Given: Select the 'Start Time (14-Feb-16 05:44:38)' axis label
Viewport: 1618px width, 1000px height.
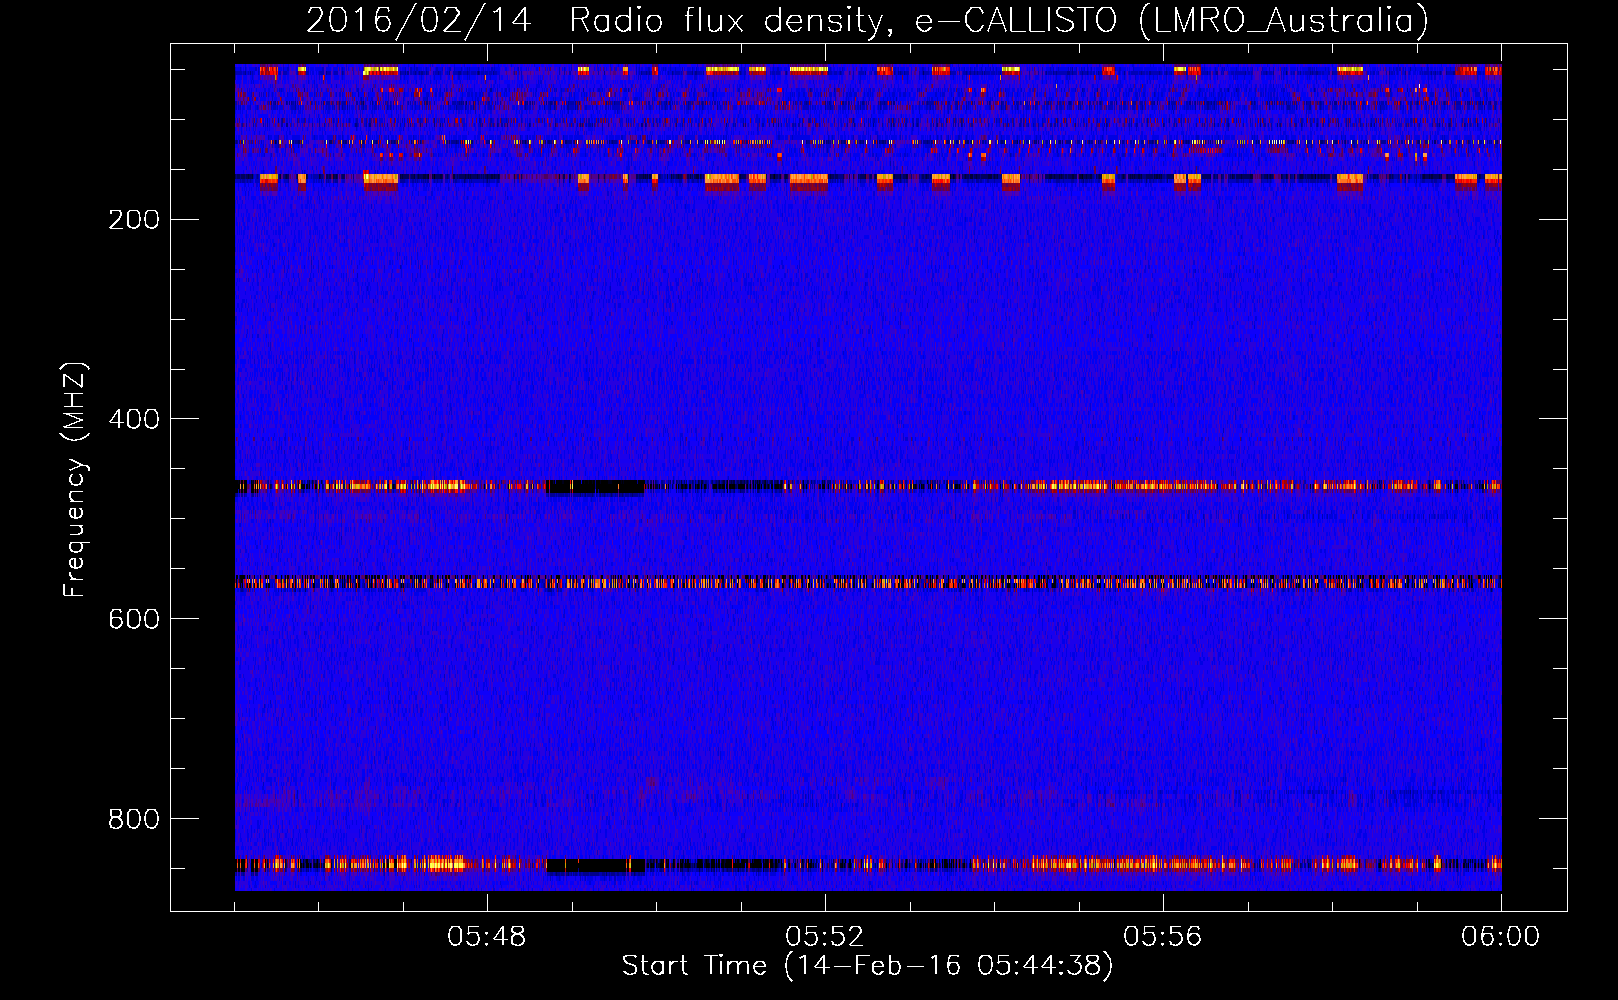Looking at the screenshot, I should point(867,966).
